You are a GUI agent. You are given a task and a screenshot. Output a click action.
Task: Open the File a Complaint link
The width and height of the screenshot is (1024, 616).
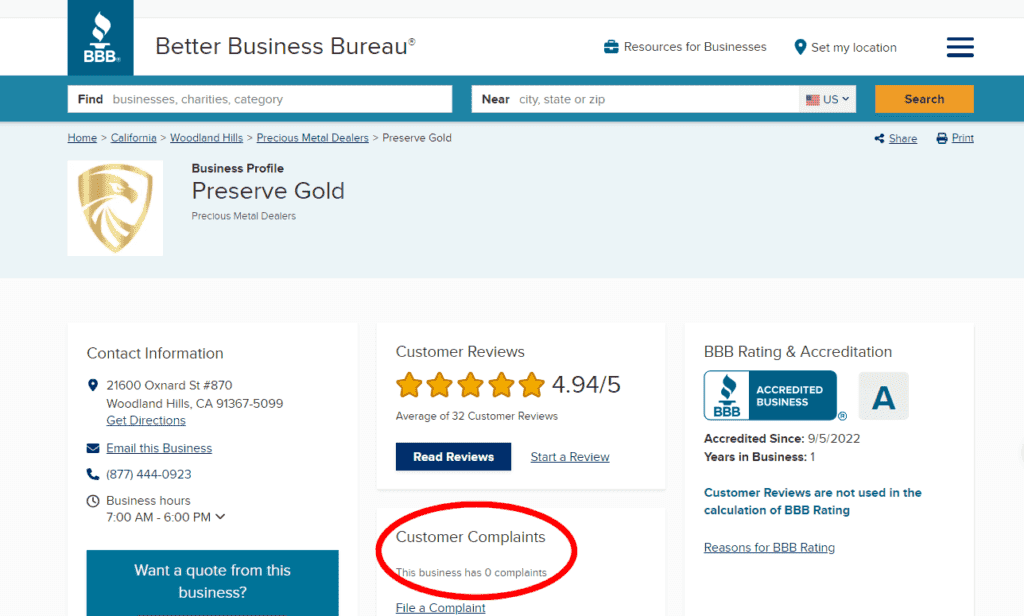pos(440,607)
